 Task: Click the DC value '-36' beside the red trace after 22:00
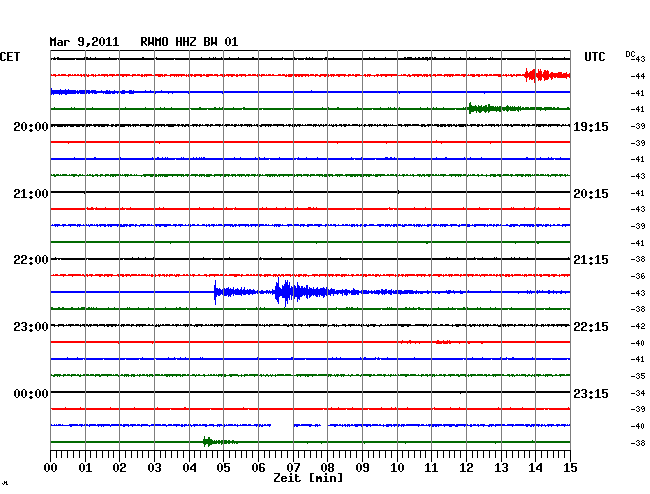(638, 276)
